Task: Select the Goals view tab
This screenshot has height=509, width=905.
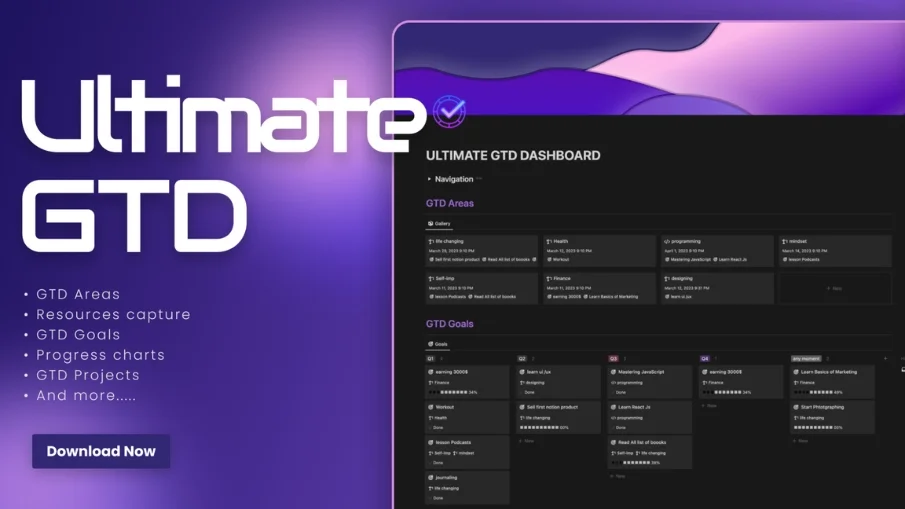Action: coord(438,344)
